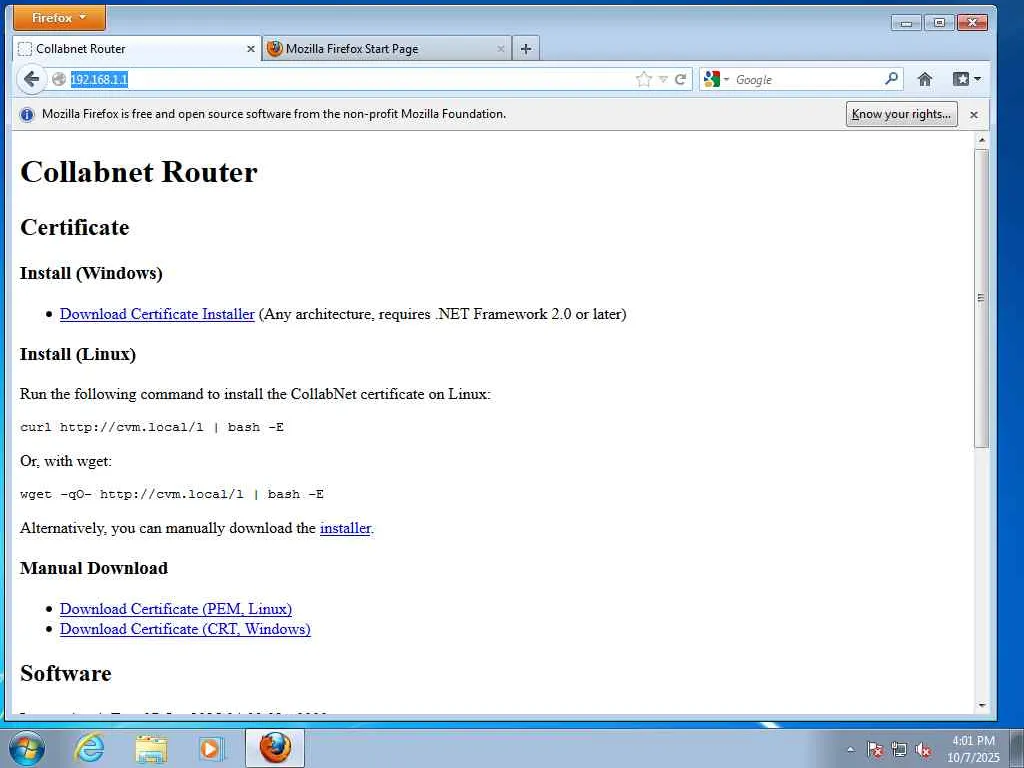The width and height of the screenshot is (1024, 768).
Task: Open Download Certificate Installer link
Action: click(157, 314)
